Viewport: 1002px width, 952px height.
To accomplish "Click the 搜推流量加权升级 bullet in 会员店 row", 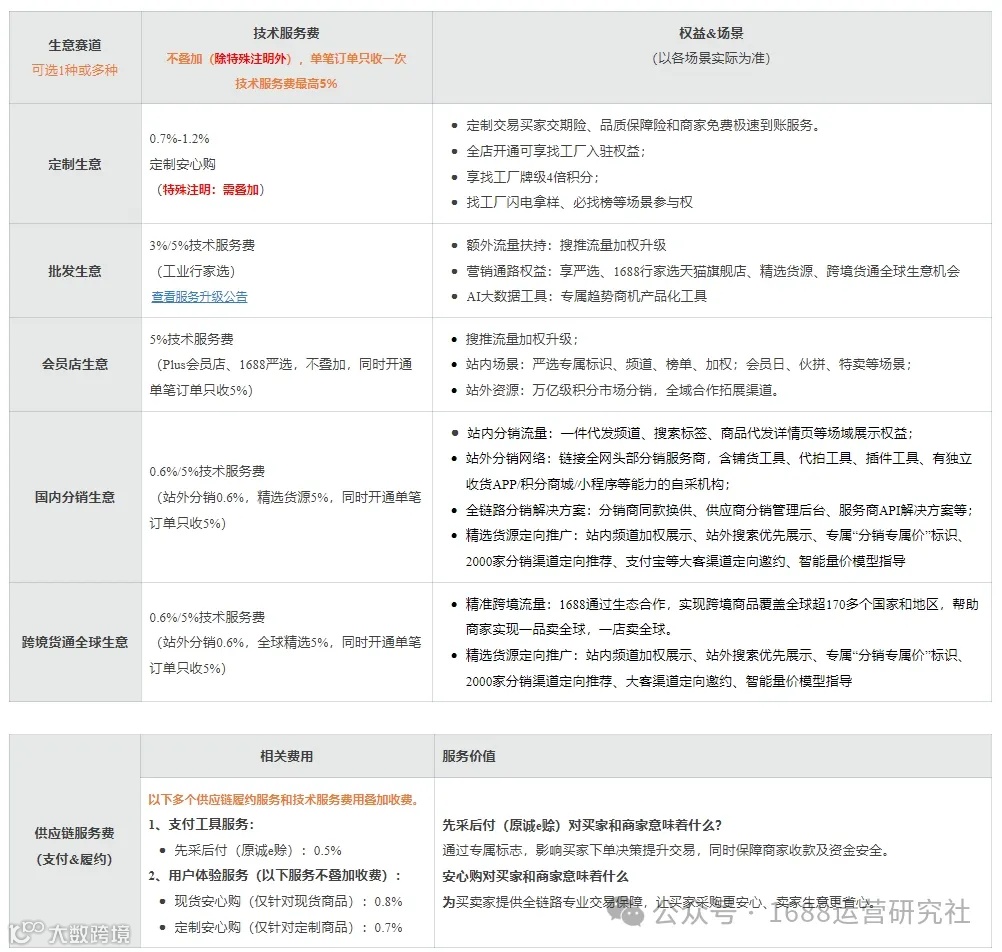I will (521, 339).
